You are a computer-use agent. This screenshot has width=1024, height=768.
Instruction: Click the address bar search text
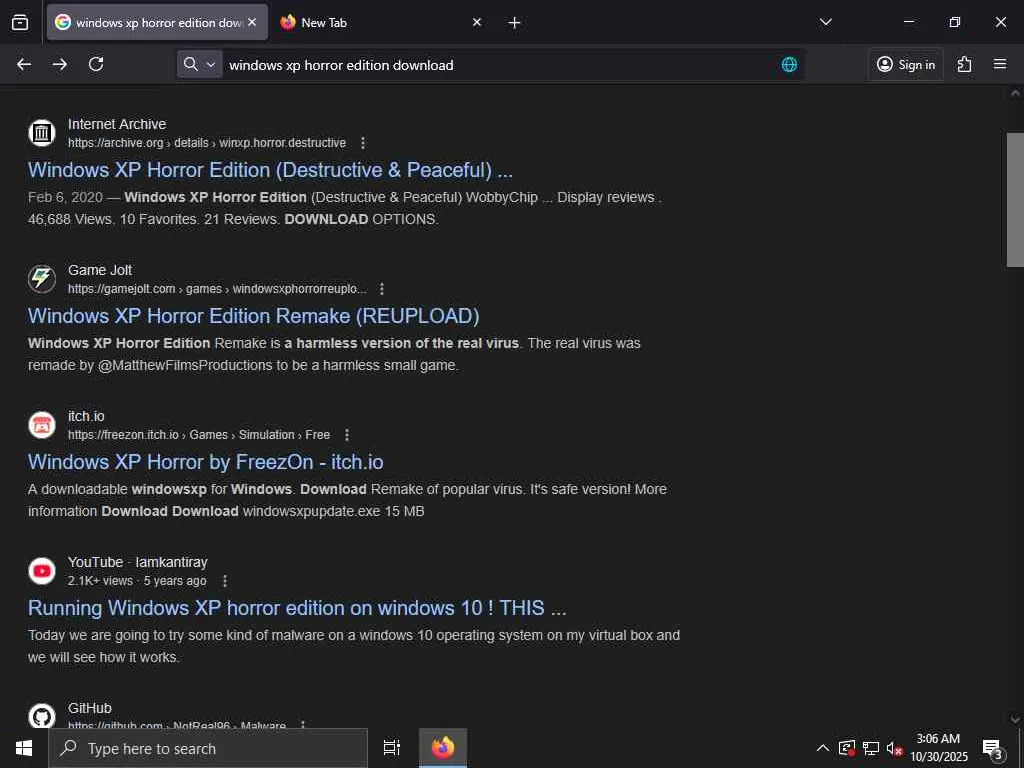tap(341, 65)
